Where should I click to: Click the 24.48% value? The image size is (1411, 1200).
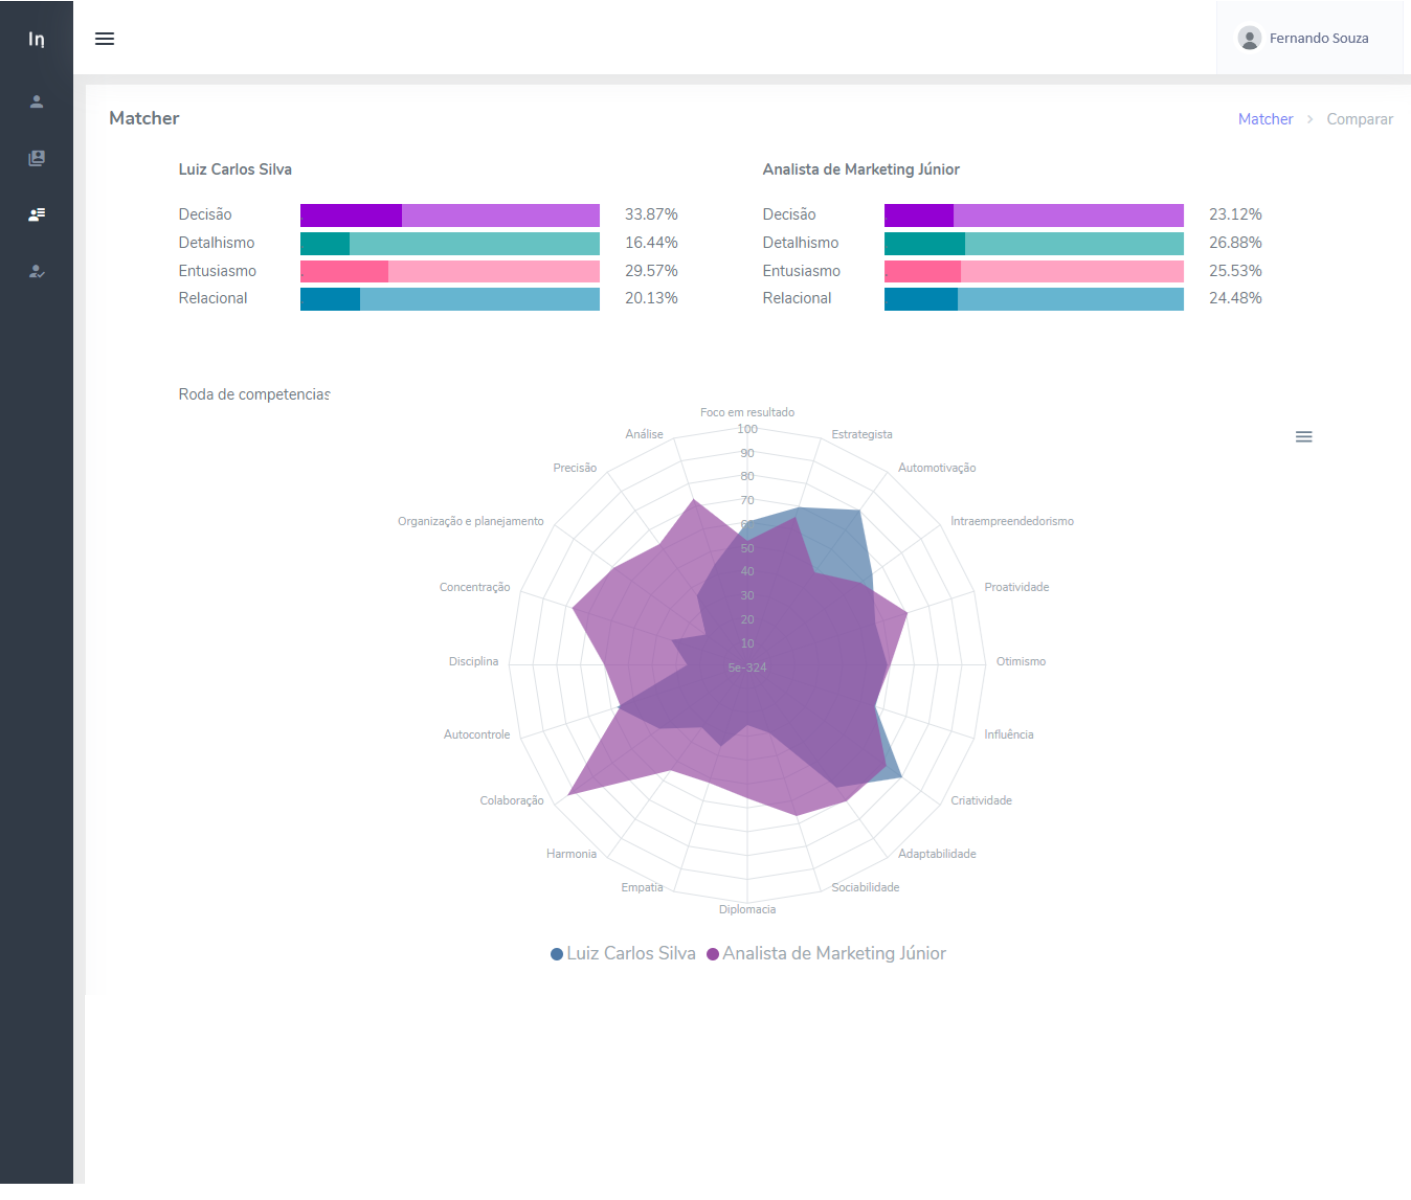pos(1235,298)
